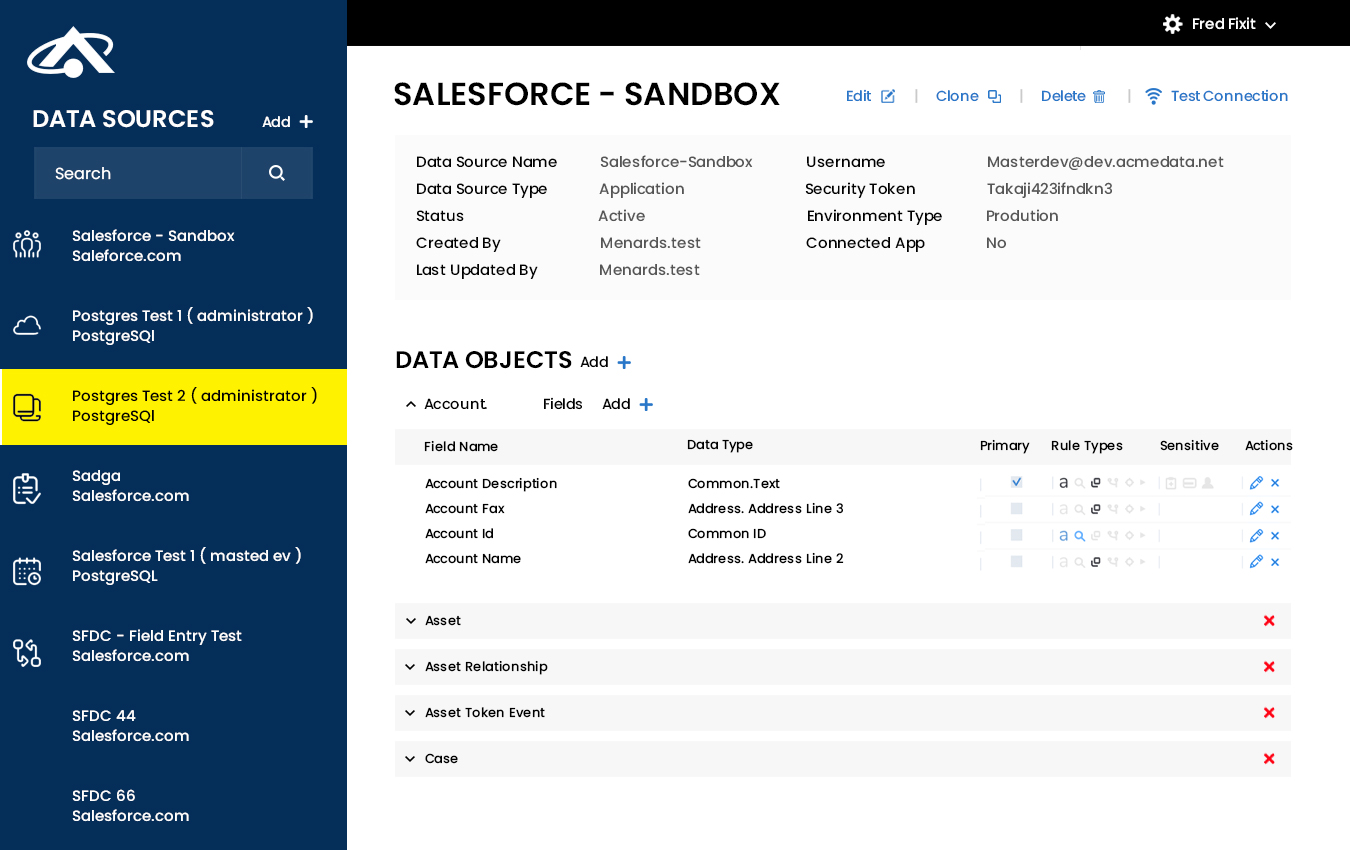Screen dimensions: 1350x850
Task: Open Postgres Test 2 ( administrator ) data source
Action: 173,406
